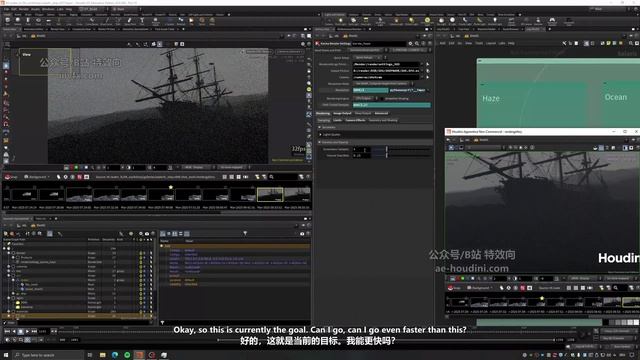The height and width of the screenshot is (360, 640).
Task: Select the highlighted thumbnail in left render gallery
Action: [270, 195]
